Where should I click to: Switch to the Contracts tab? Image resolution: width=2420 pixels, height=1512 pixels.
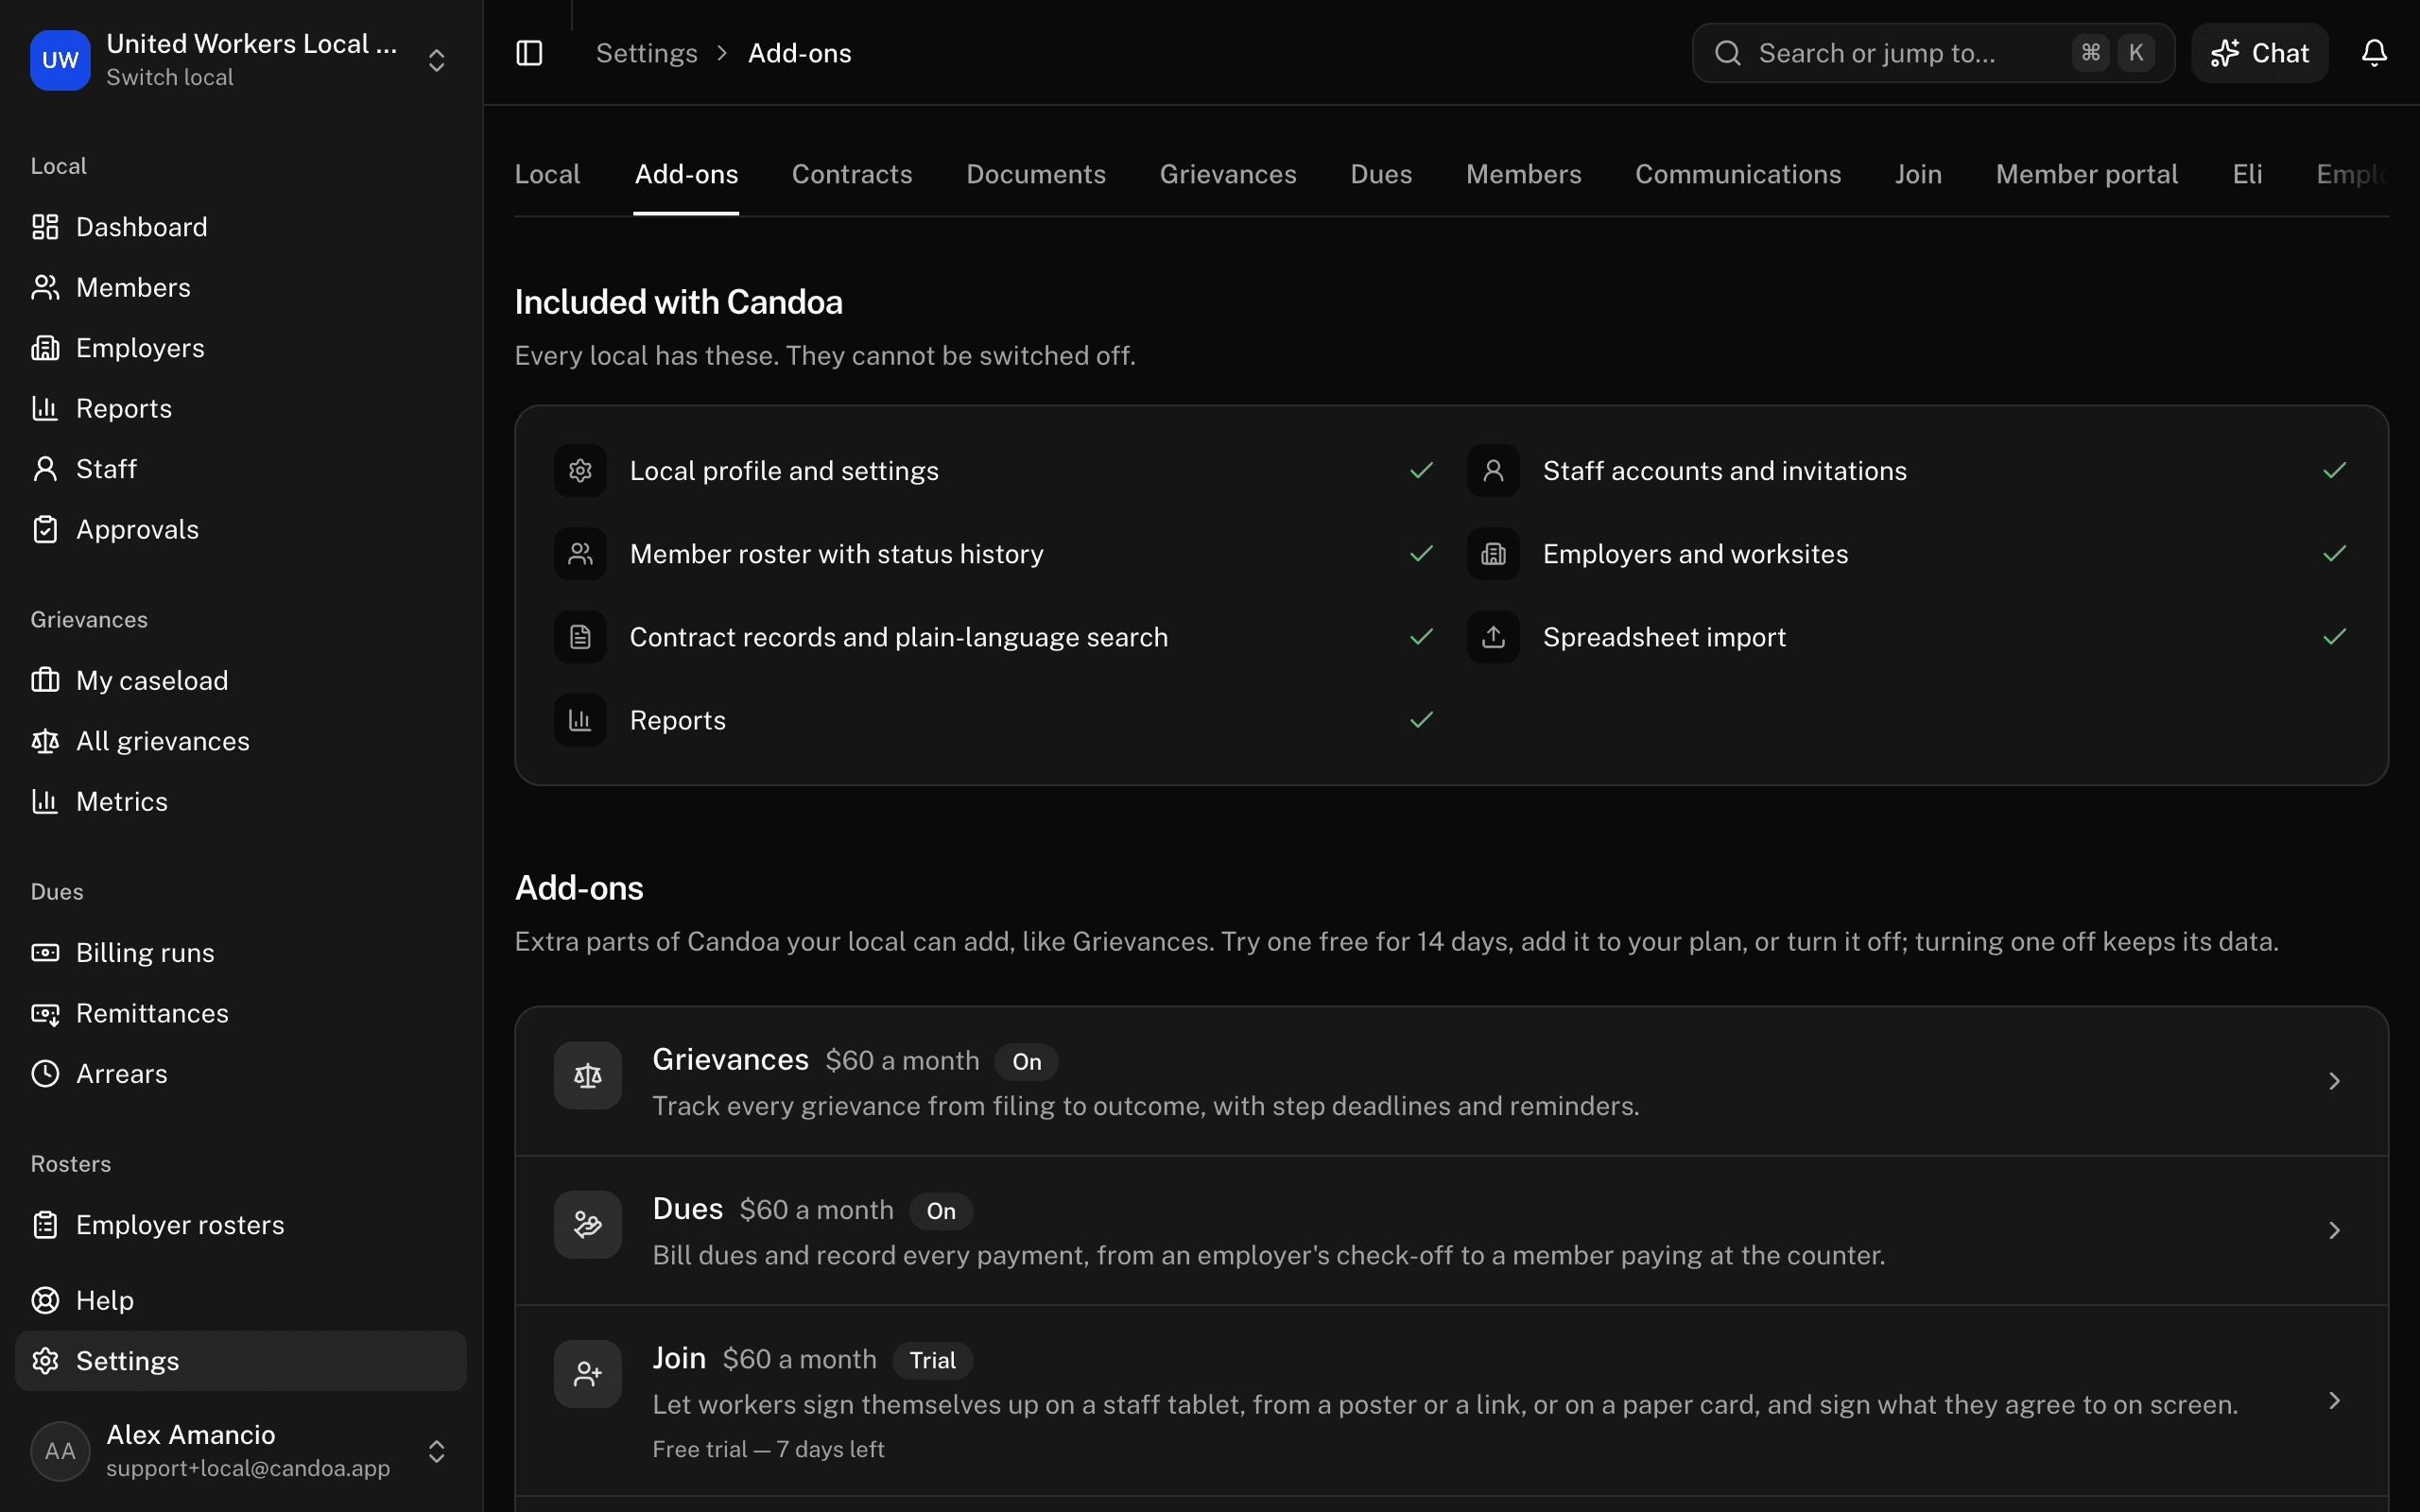point(852,174)
